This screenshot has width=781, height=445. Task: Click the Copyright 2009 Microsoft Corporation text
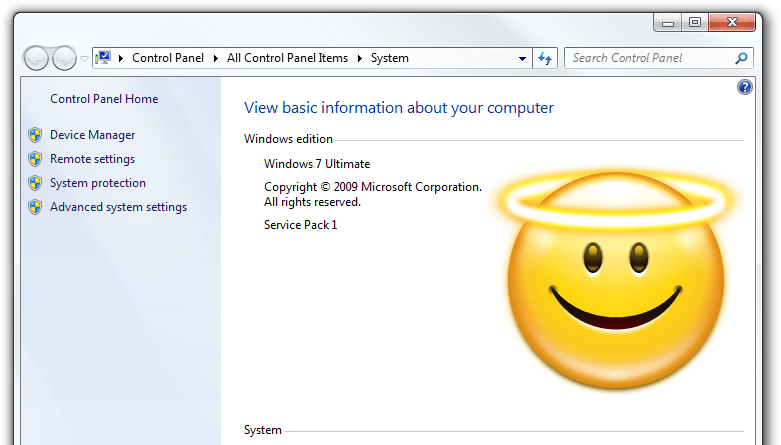coord(373,187)
